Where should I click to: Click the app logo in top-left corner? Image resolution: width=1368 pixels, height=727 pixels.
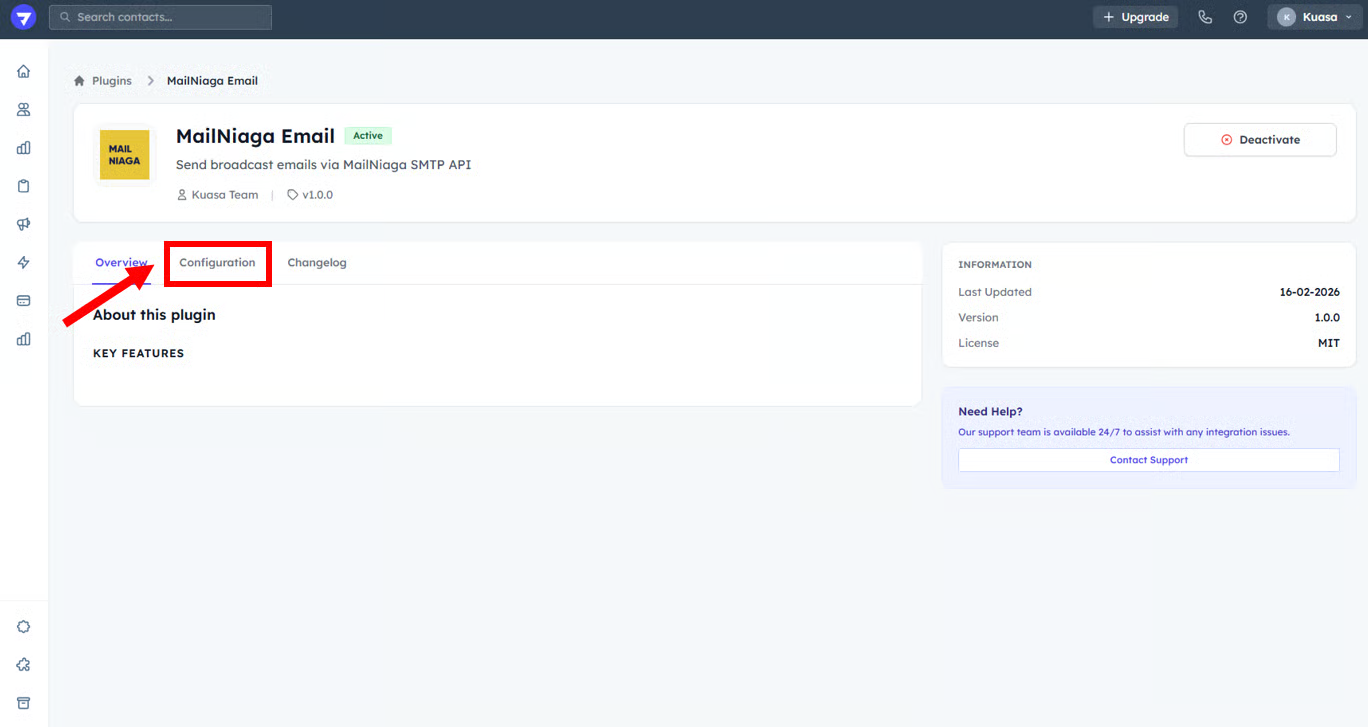tap(23, 17)
